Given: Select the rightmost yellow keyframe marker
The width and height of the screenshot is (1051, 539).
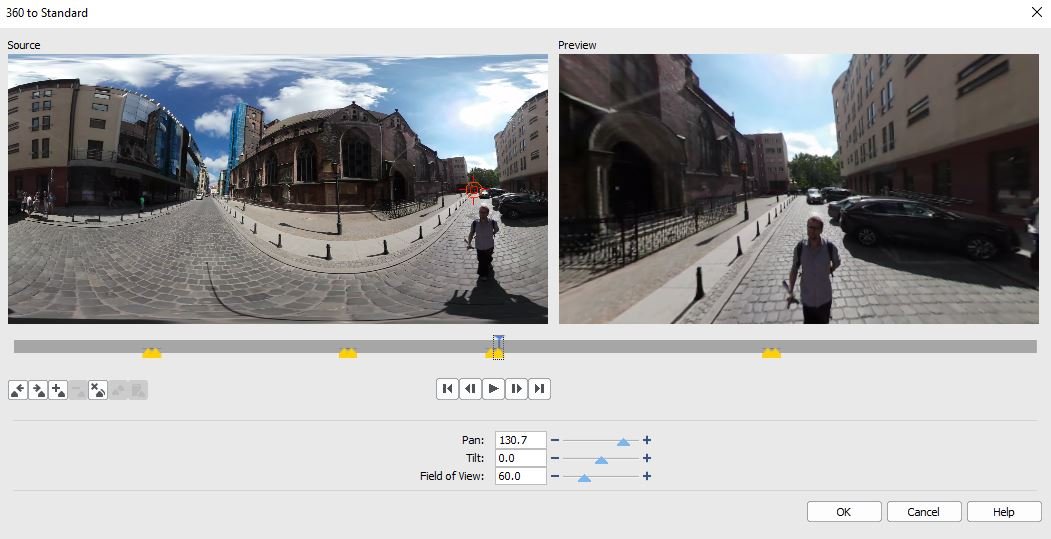Looking at the screenshot, I should coord(771,353).
